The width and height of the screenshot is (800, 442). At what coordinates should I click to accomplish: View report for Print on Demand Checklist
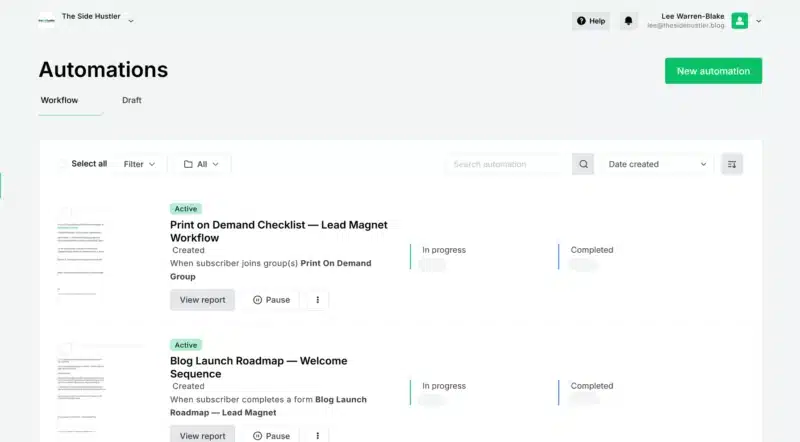click(x=203, y=300)
